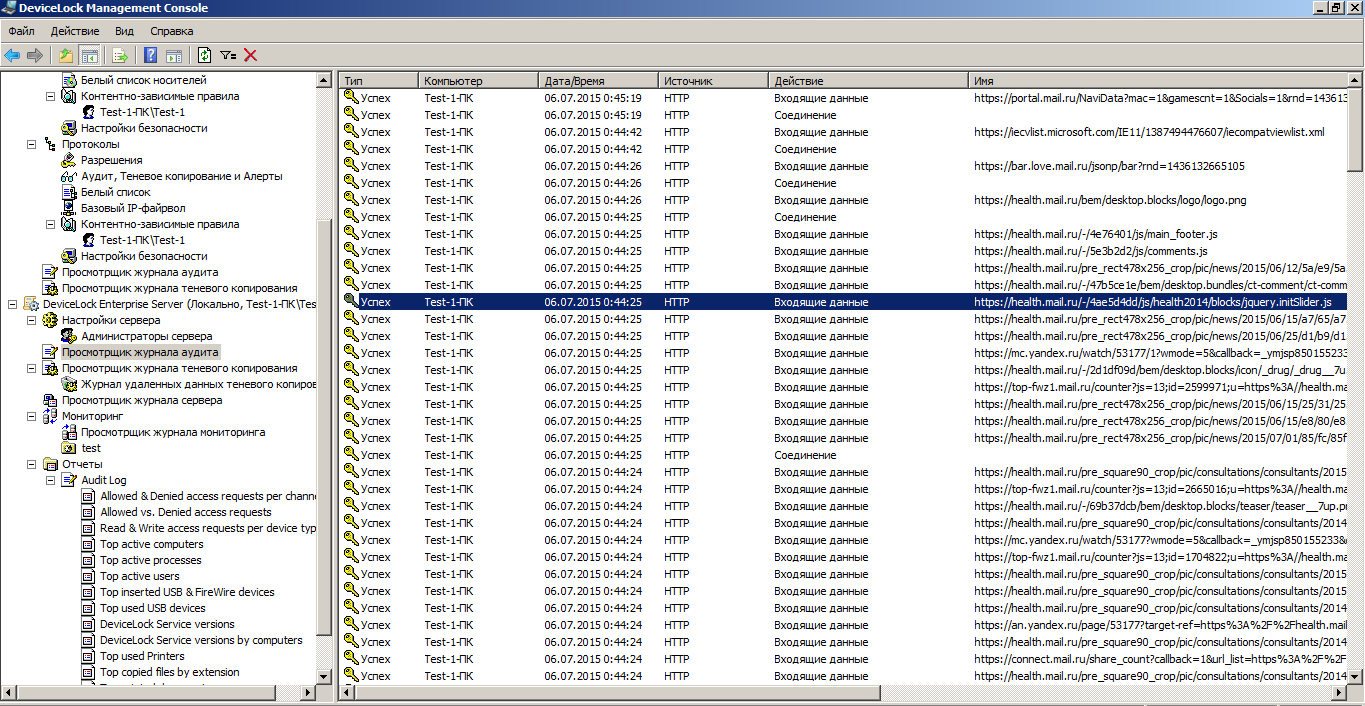Toggle the action pane toolbar icon
Viewport: 1365px width, 706px height.
click(x=174, y=55)
